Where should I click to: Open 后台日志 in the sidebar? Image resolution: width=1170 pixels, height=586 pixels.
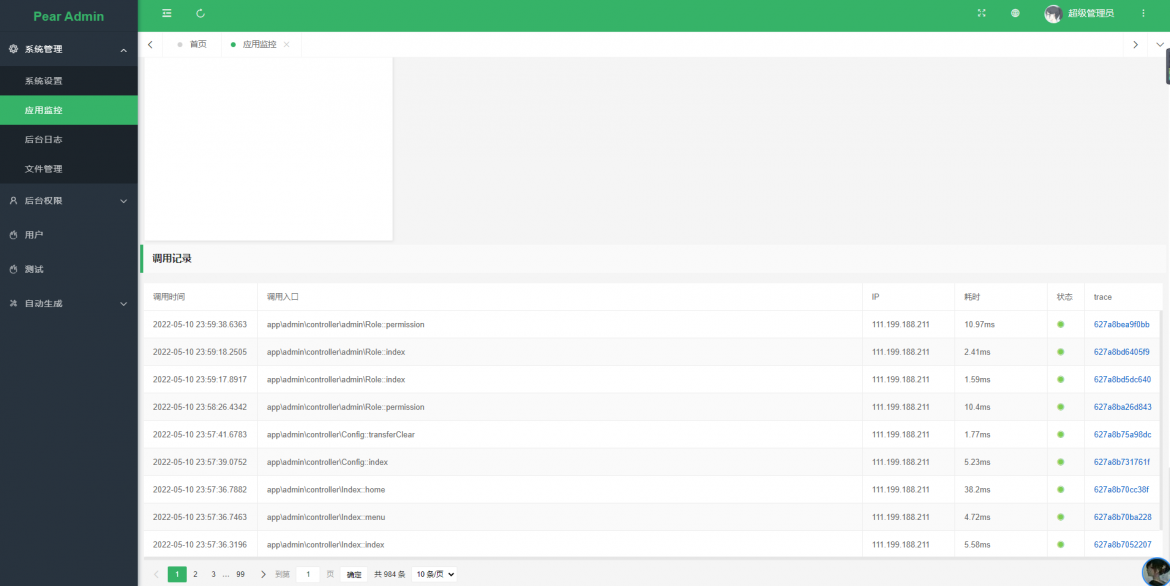click(x=69, y=140)
